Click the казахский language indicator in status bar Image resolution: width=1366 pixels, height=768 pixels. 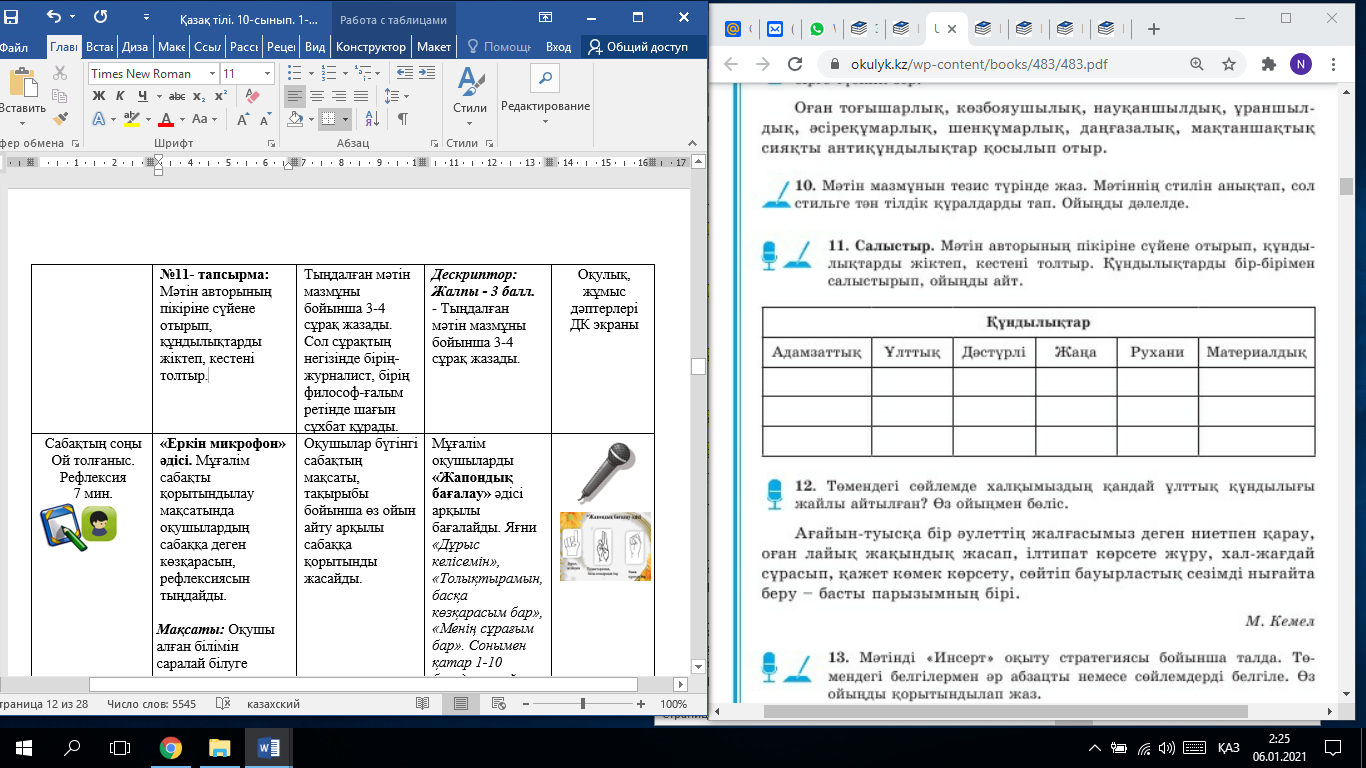(x=273, y=704)
